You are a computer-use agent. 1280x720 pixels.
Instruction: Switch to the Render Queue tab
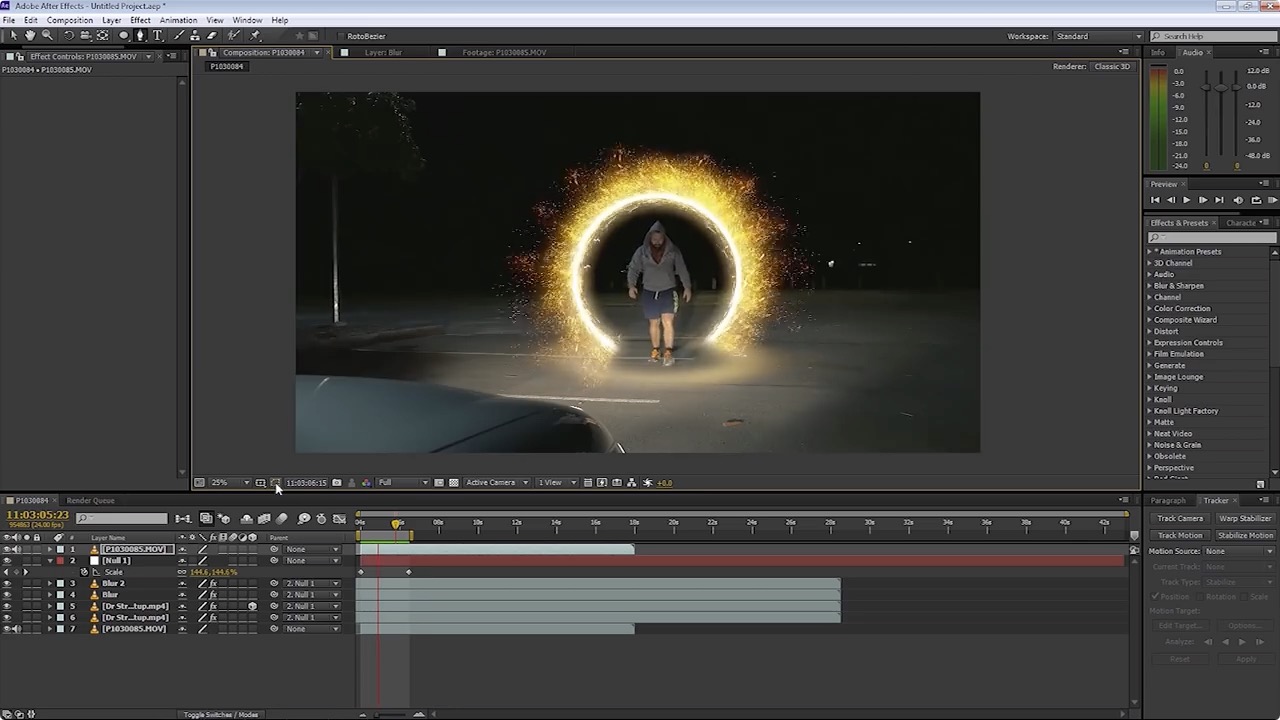point(90,500)
